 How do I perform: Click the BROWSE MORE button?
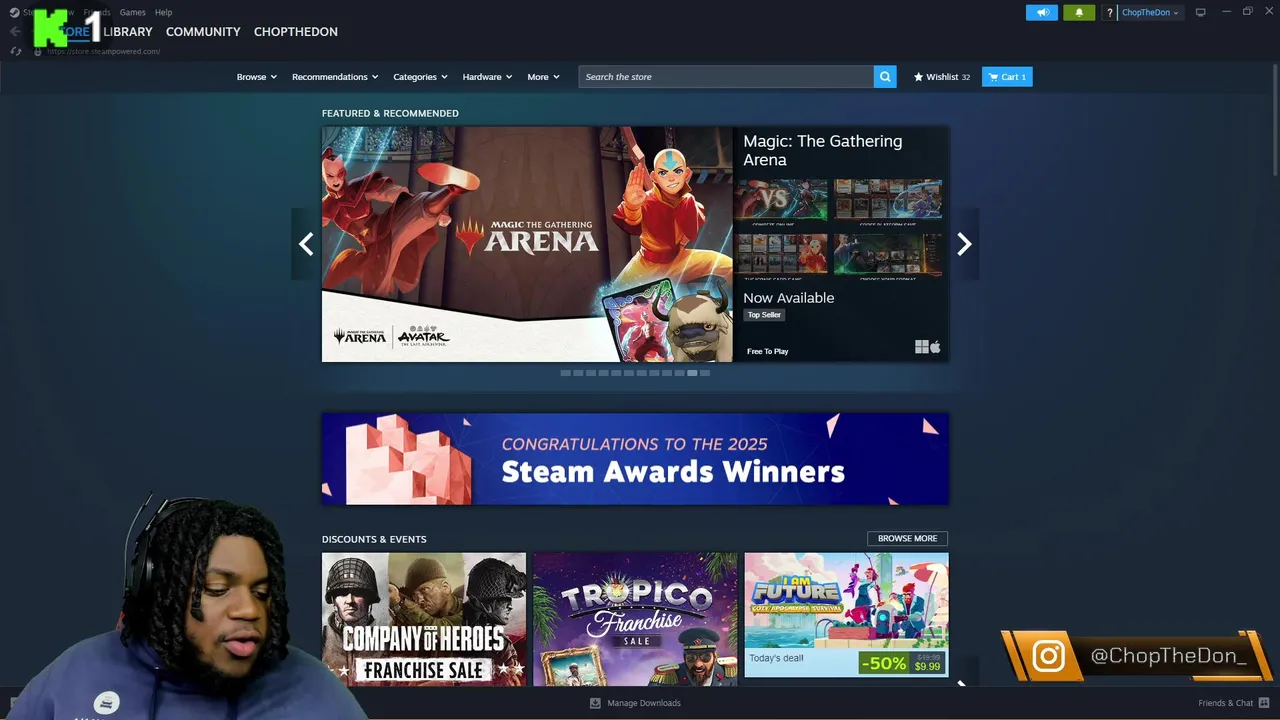pos(907,538)
